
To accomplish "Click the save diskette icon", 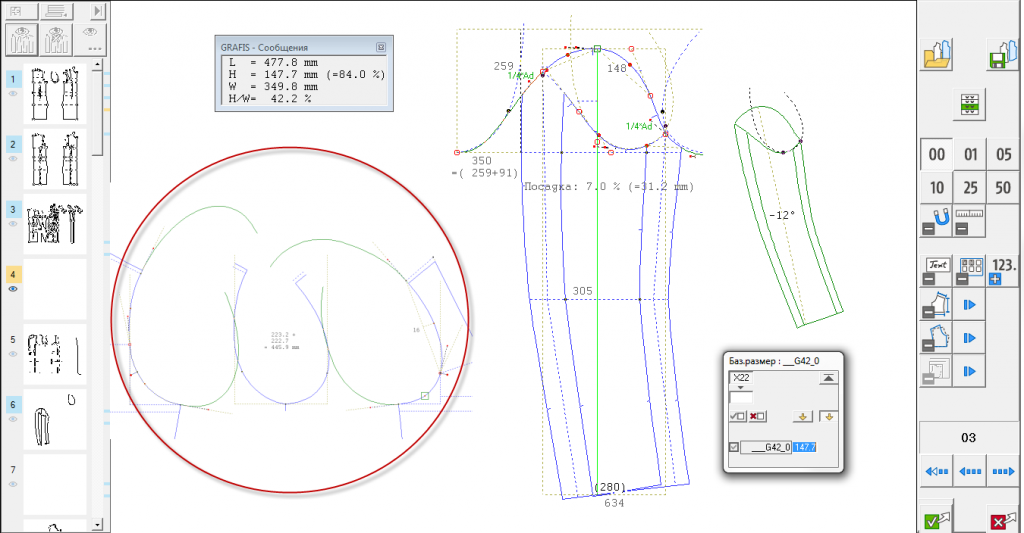I will pos(1002,53).
